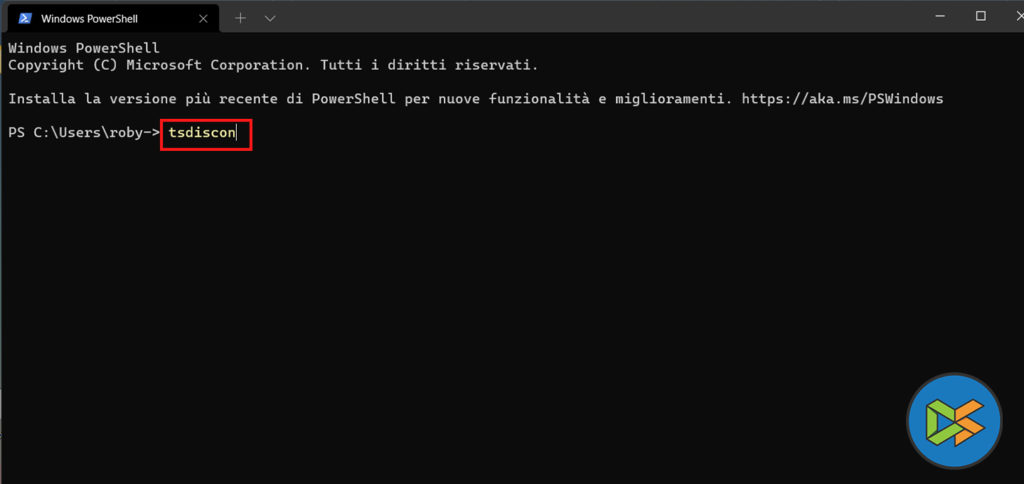The width and height of the screenshot is (1024, 484).
Task: Select the Windows PowerShell tab title
Action: click(x=91, y=18)
